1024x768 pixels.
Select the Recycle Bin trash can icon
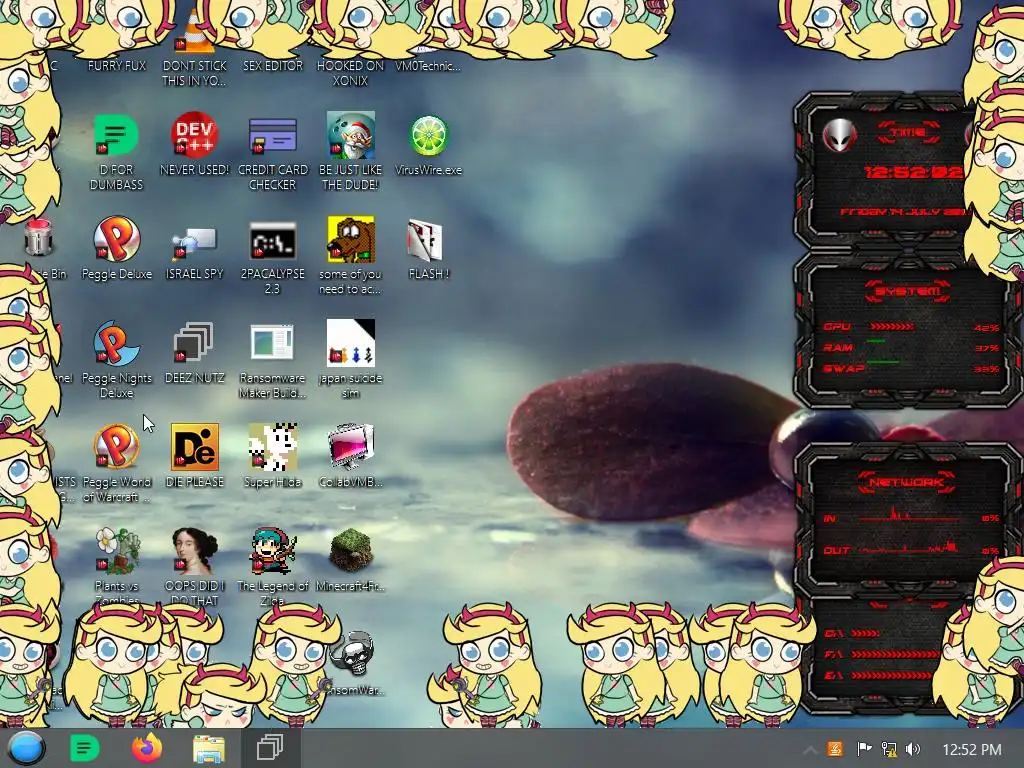(38, 238)
